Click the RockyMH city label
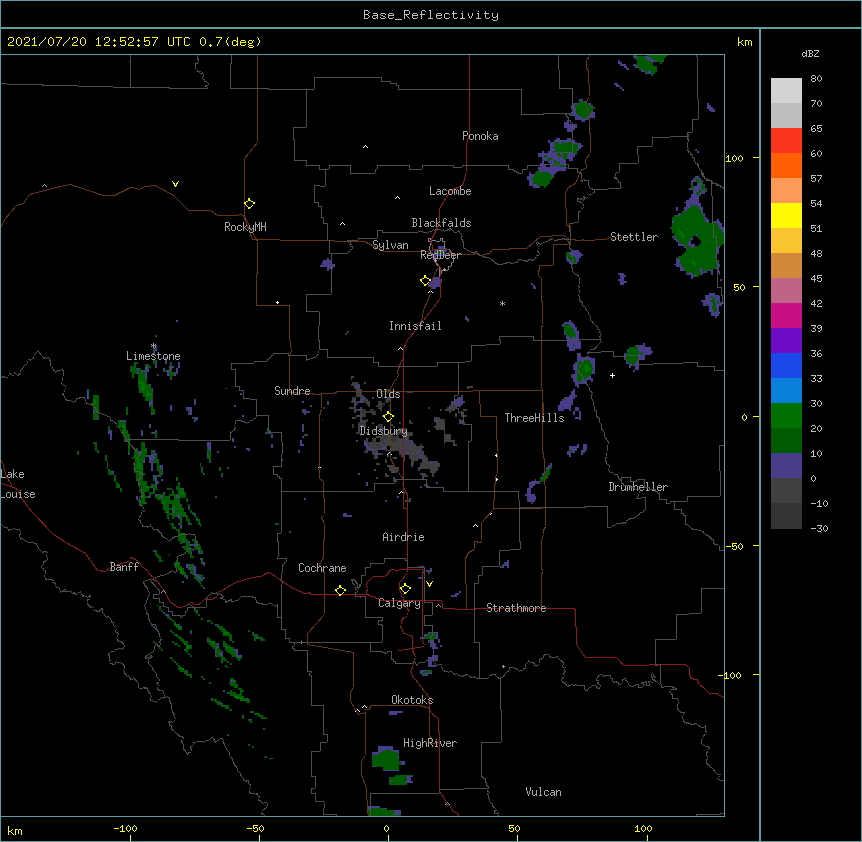The width and height of the screenshot is (862, 842). point(245,227)
